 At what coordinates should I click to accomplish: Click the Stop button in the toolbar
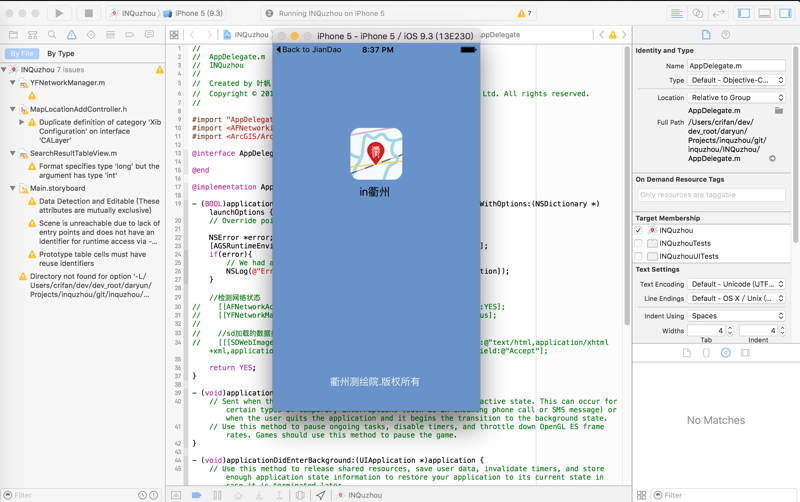(x=88, y=14)
